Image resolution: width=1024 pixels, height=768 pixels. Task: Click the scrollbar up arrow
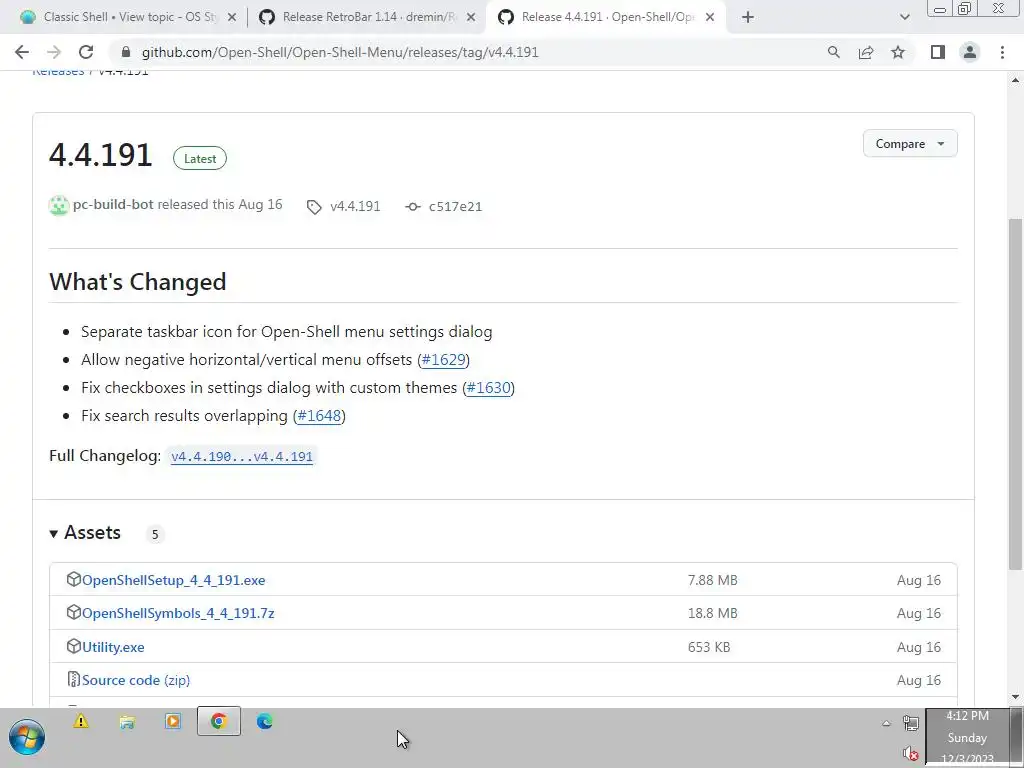1015,80
